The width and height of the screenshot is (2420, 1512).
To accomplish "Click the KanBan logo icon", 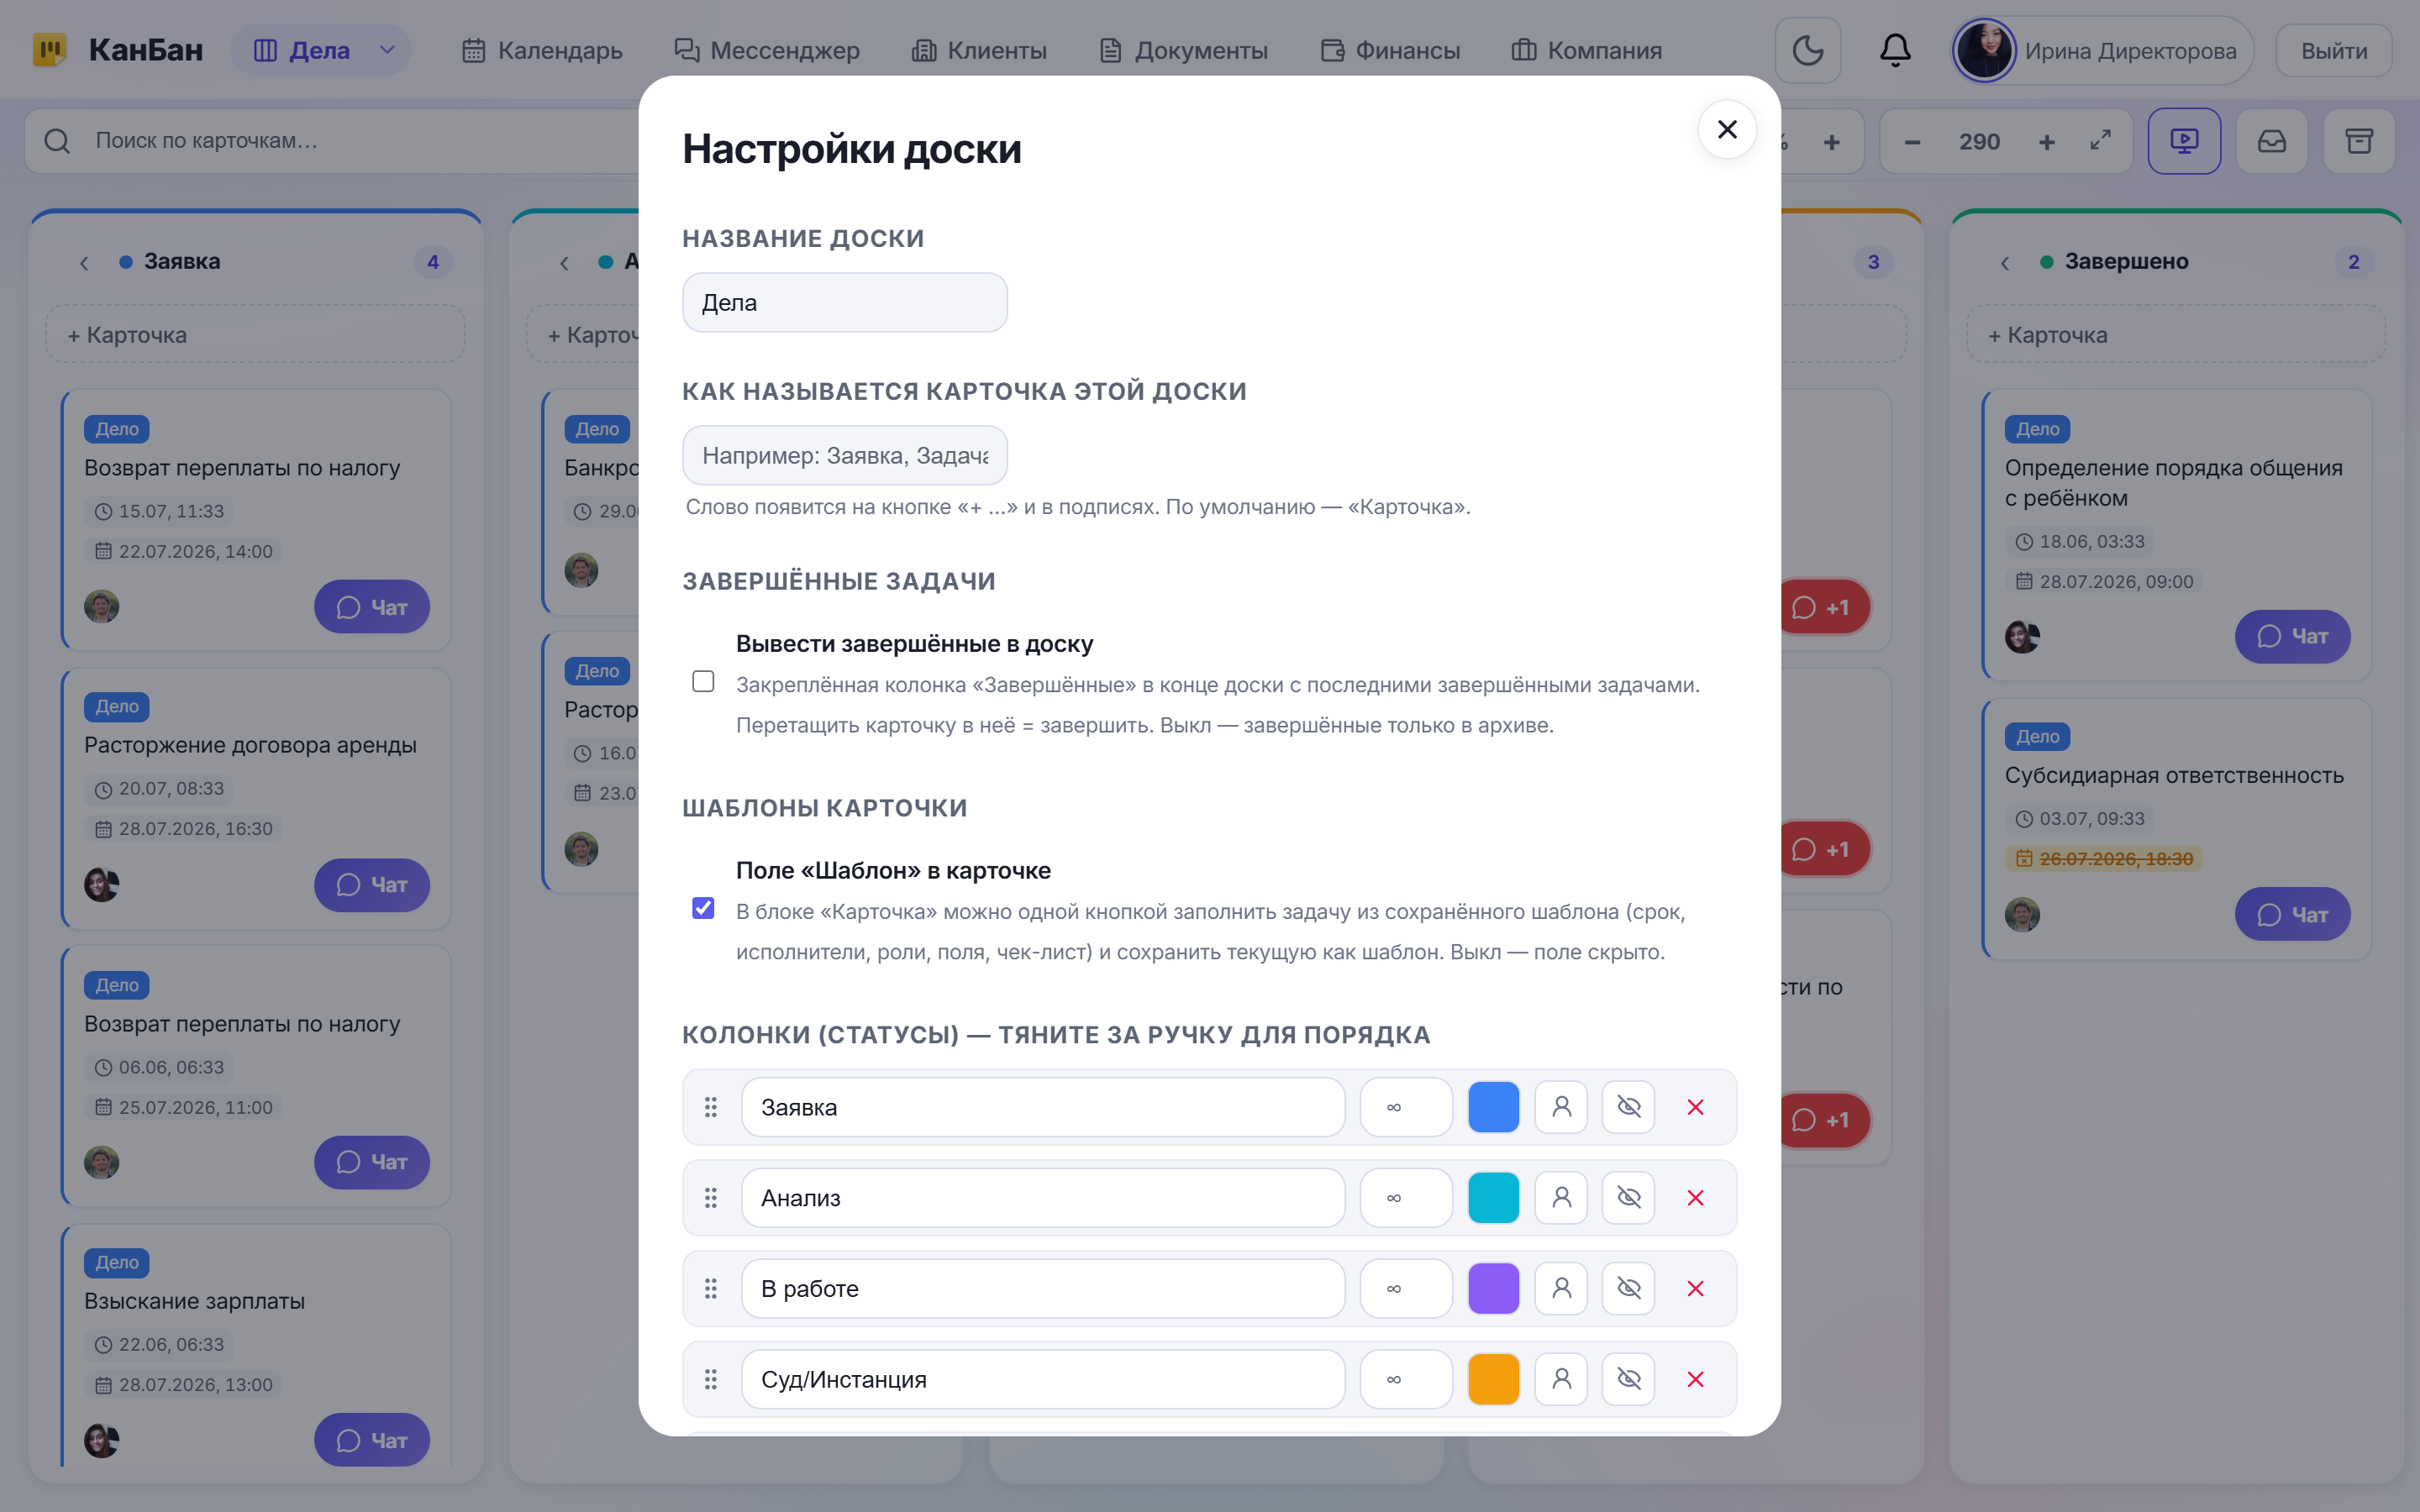I will coord(49,50).
